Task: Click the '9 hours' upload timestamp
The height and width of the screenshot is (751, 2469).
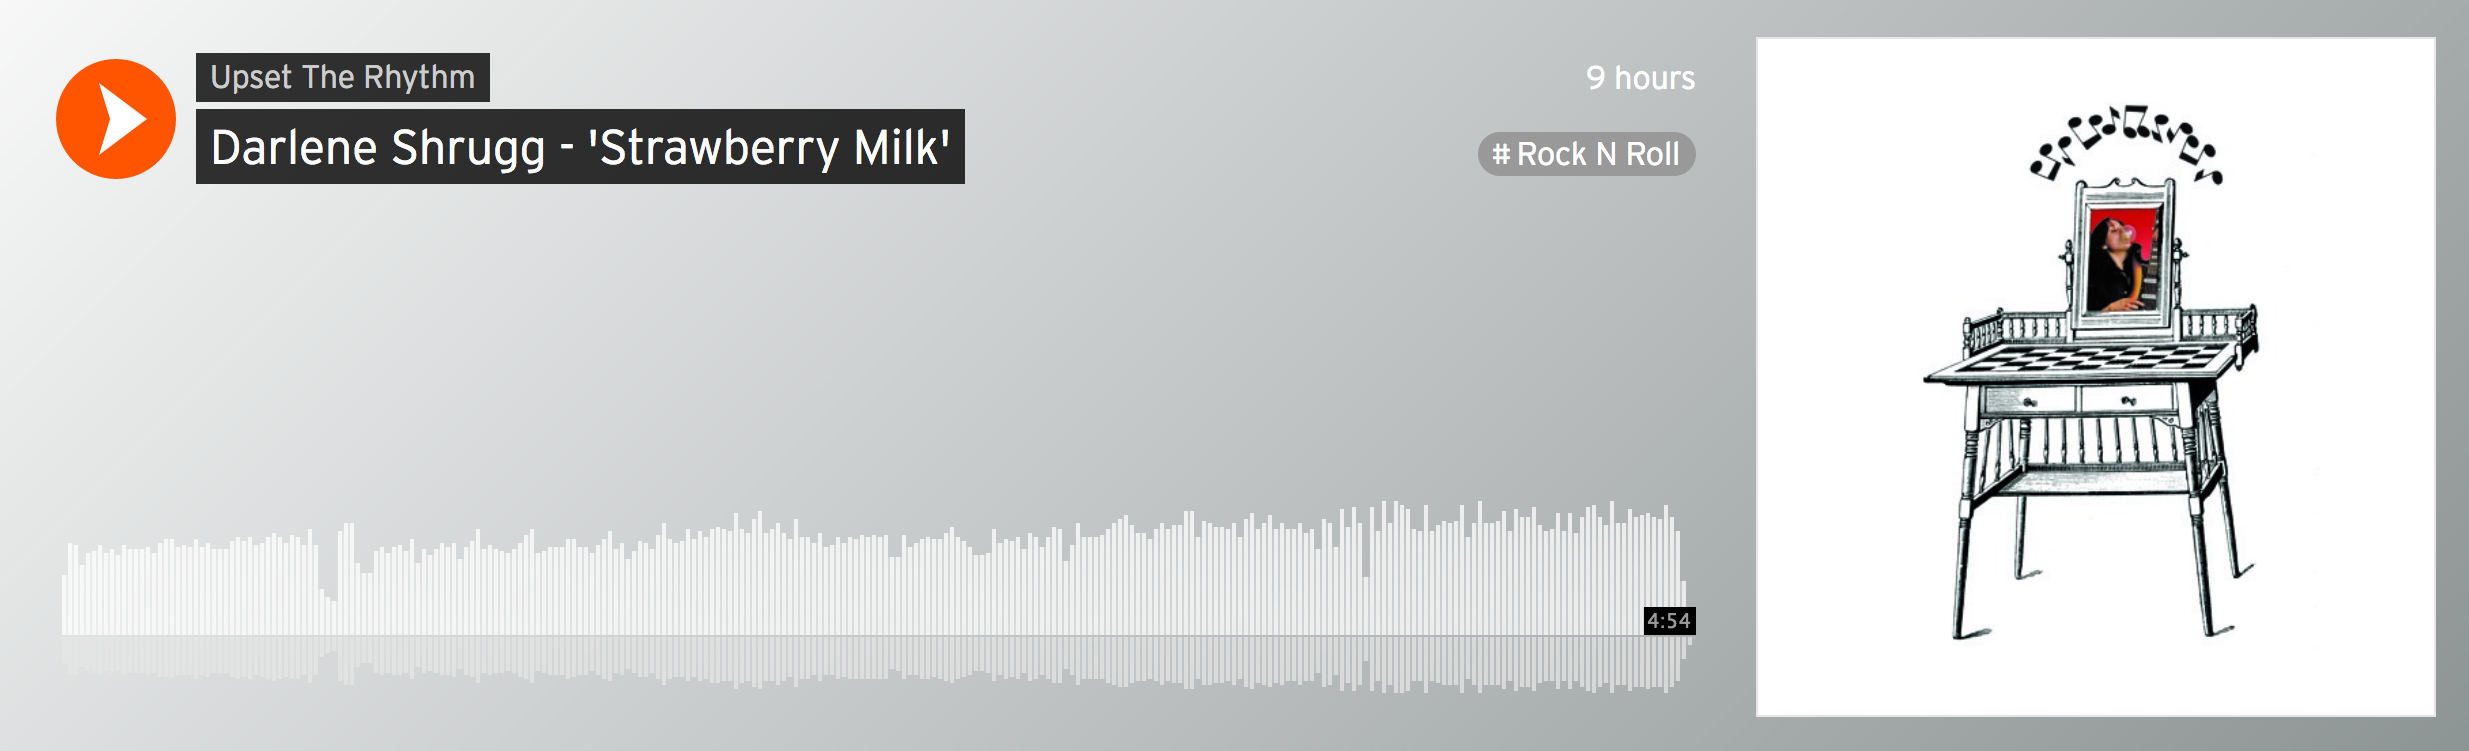Action: [x=1640, y=78]
